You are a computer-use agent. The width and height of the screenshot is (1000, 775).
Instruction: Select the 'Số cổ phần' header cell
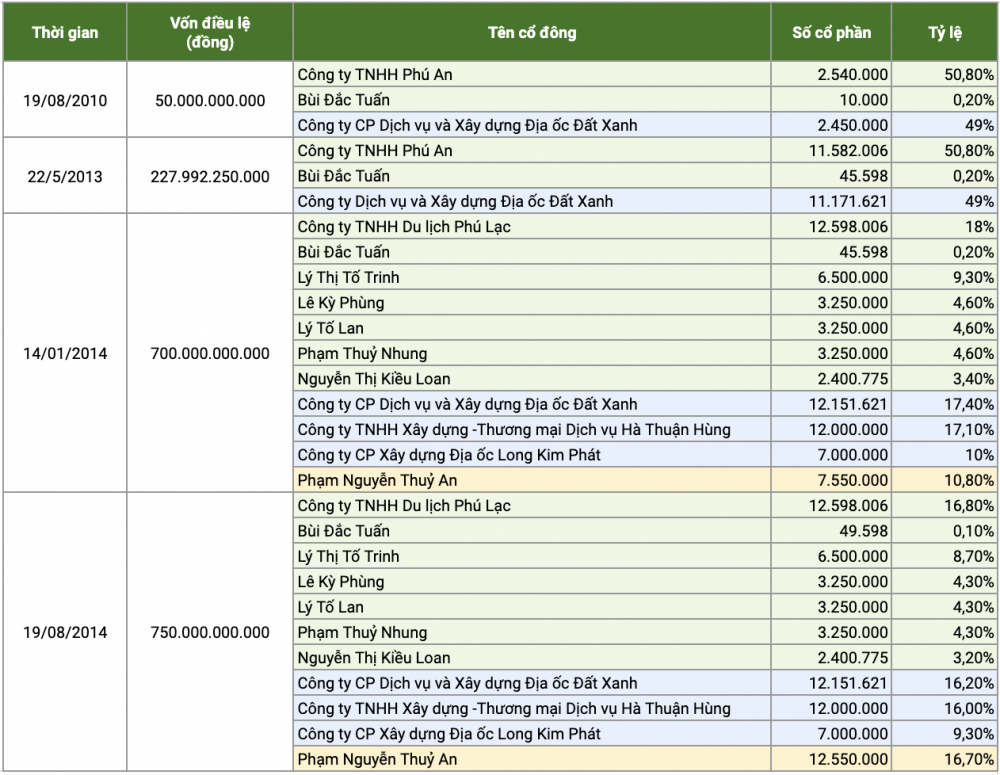point(831,33)
